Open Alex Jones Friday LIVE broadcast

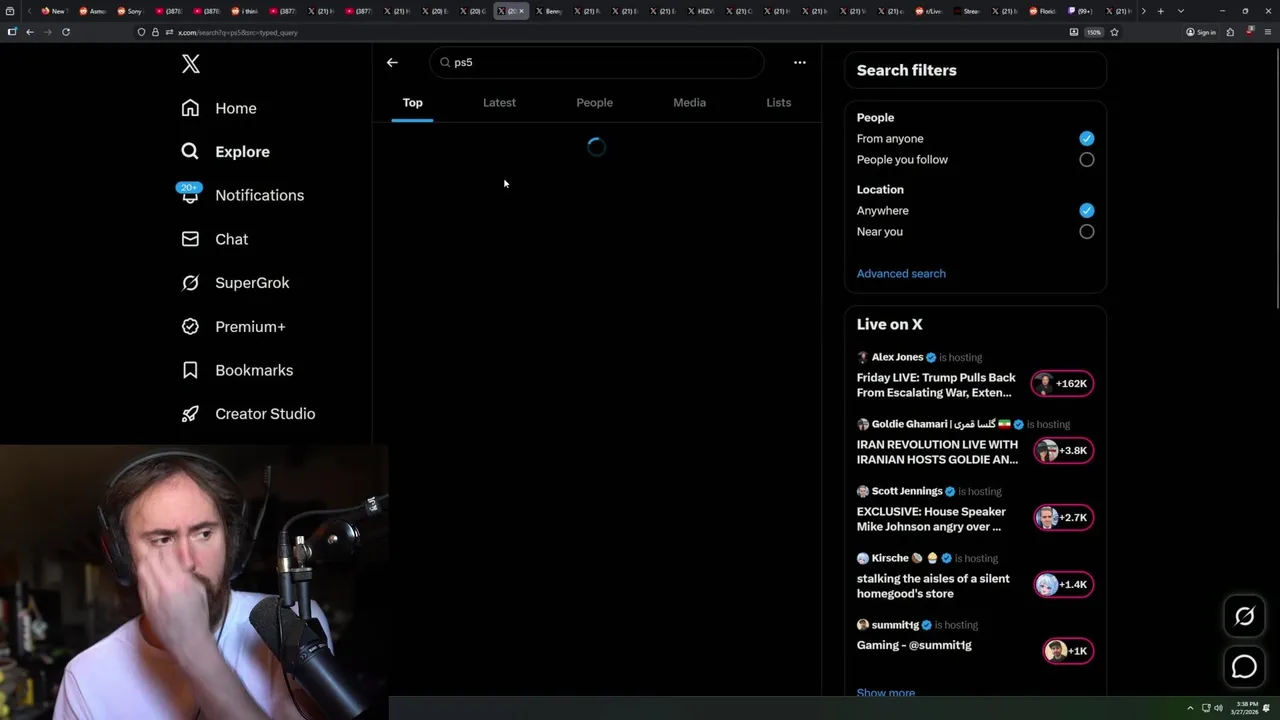pos(936,385)
